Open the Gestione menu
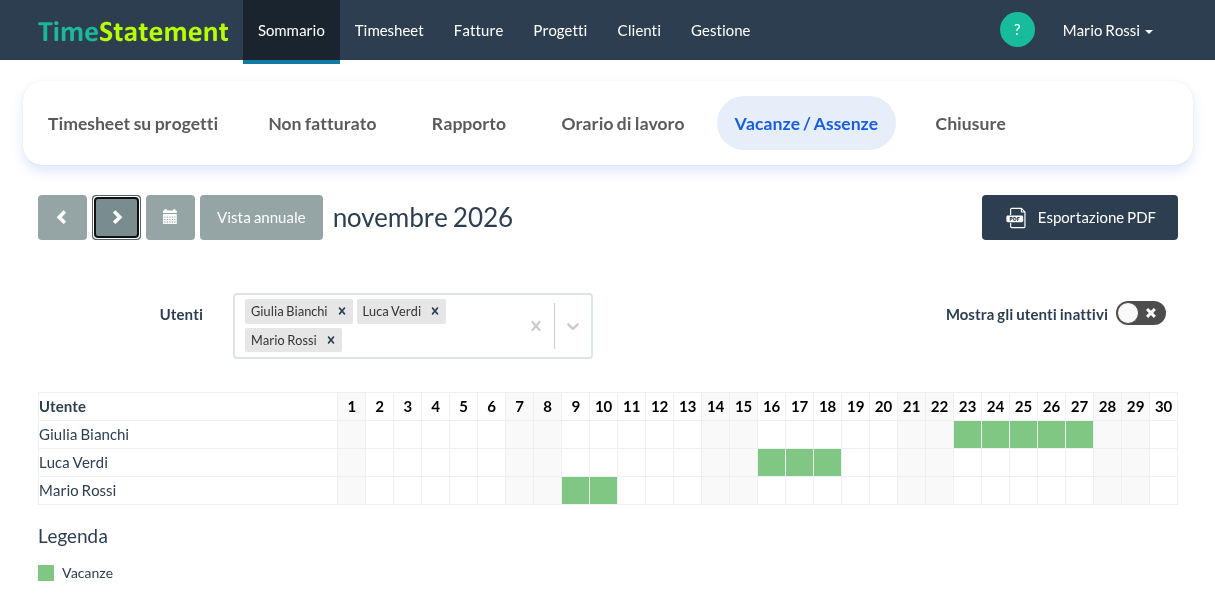The height and width of the screenshot is (610, 1215). (x=720, y=30)
